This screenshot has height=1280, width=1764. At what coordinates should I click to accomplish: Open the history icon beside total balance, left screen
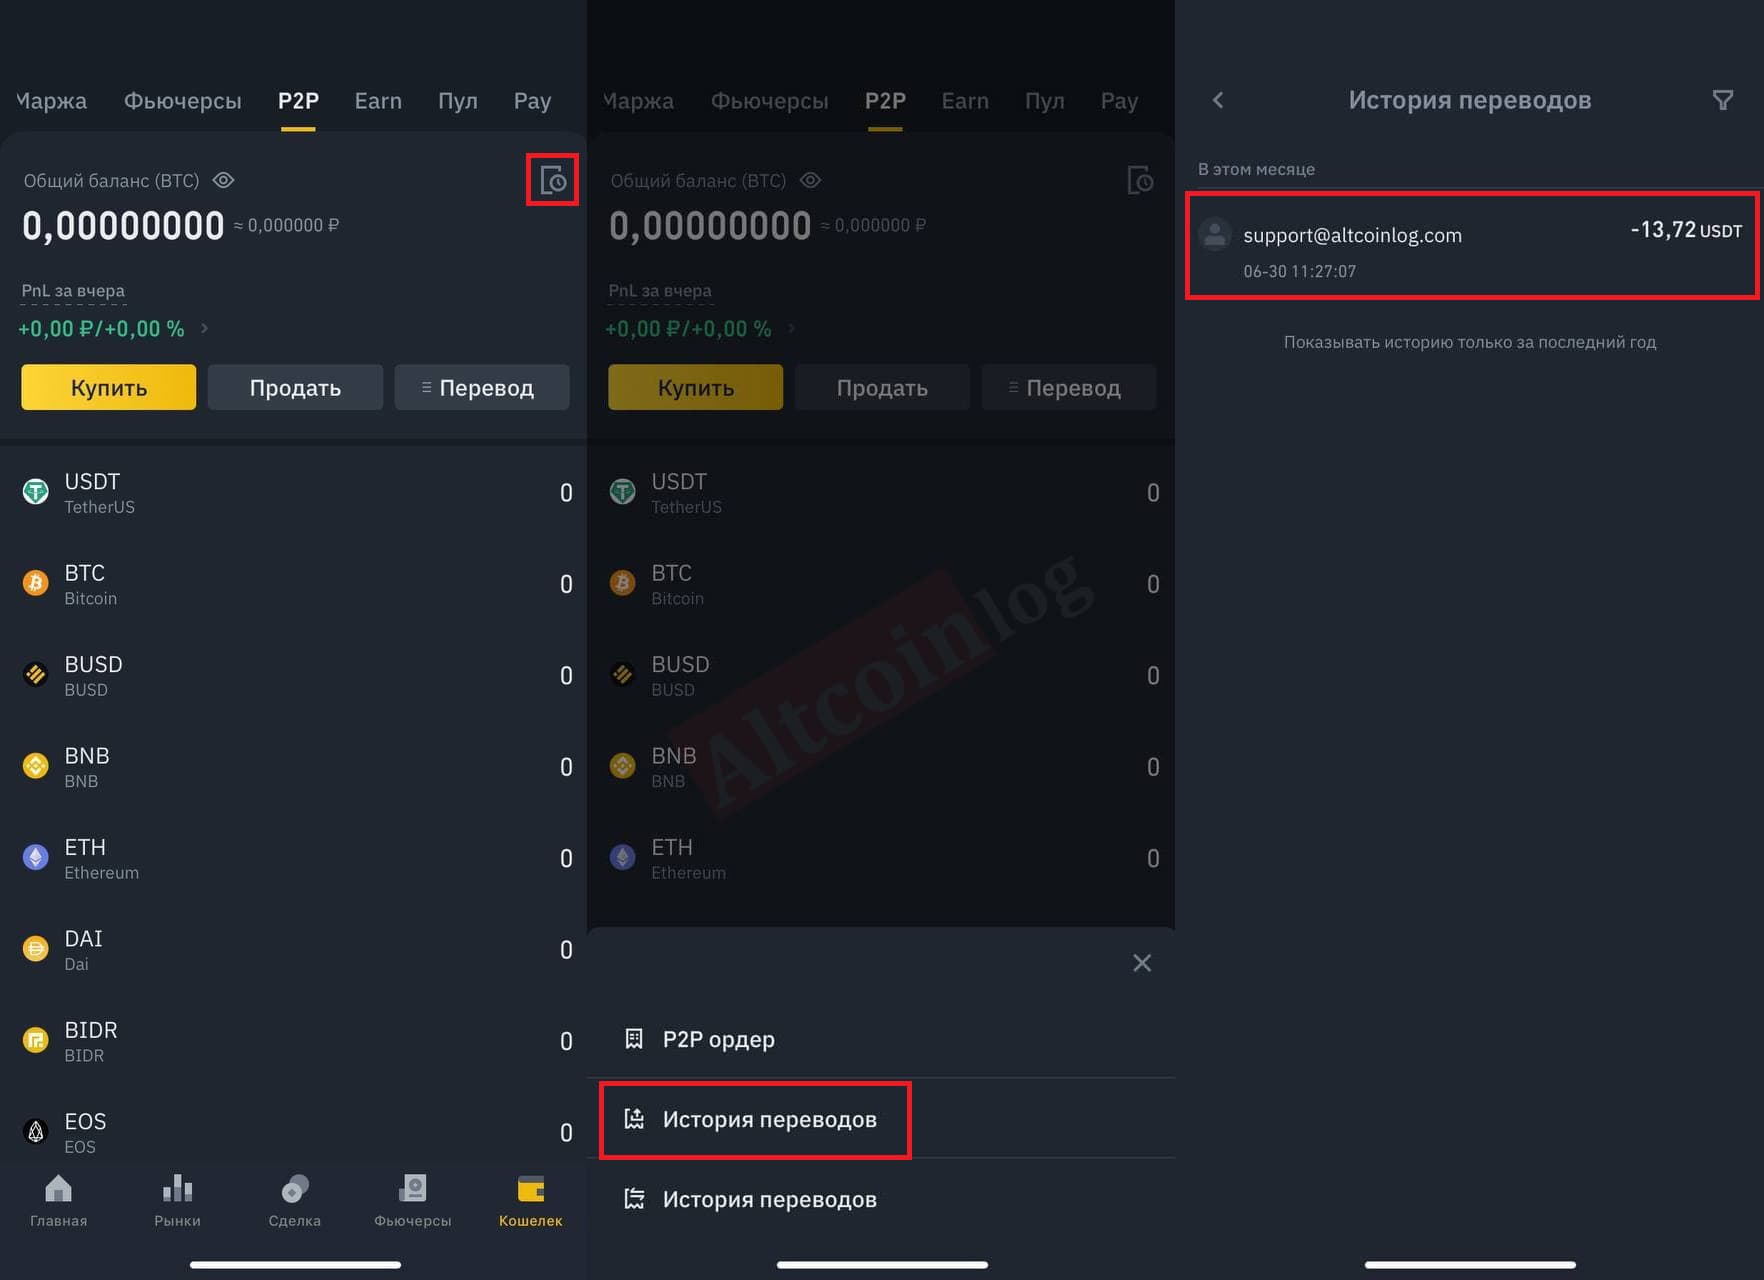coord(553,180)
